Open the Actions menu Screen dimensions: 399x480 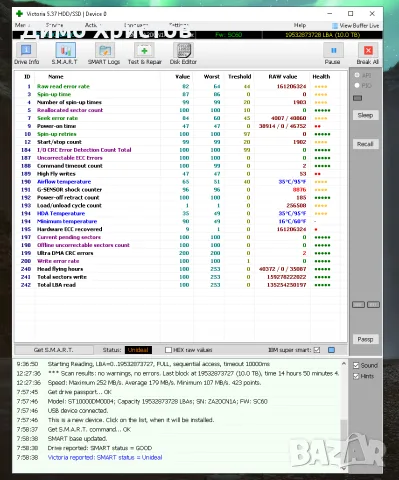pyautogui.click(x=93, y=25)
